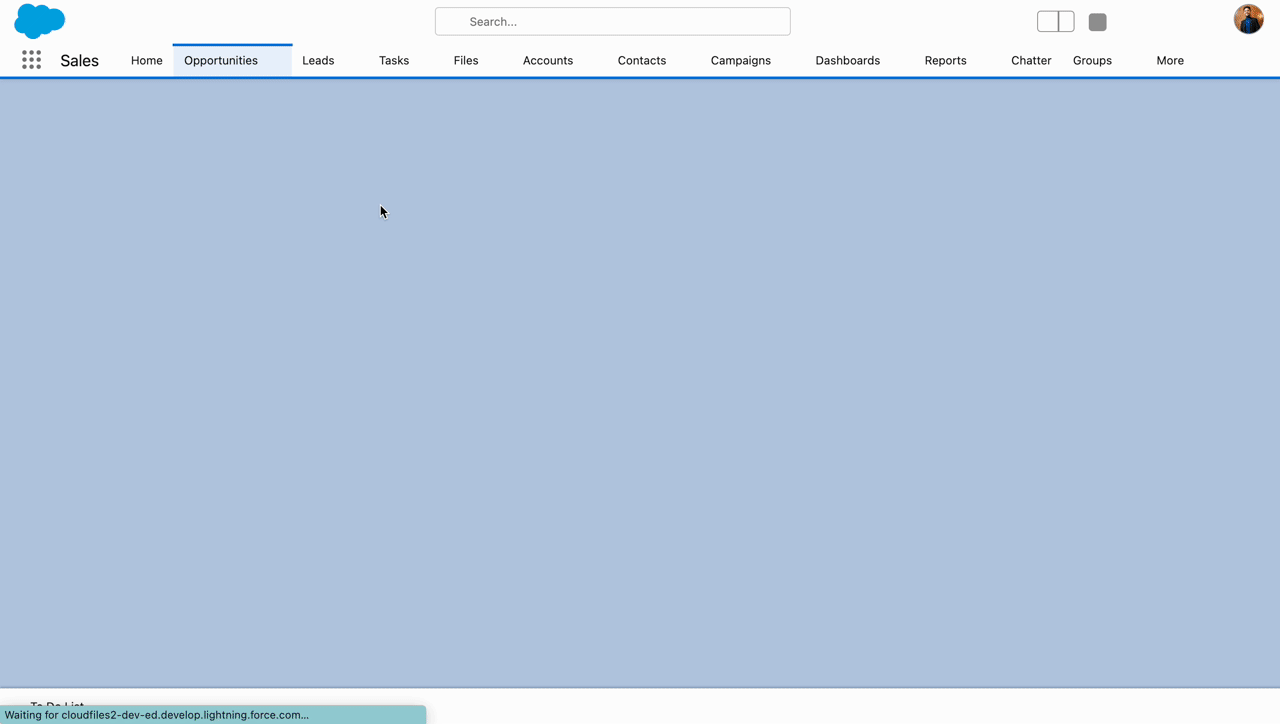1280x724 pixels.
Task: Open the Leads tab
Action: click(318, 60)
